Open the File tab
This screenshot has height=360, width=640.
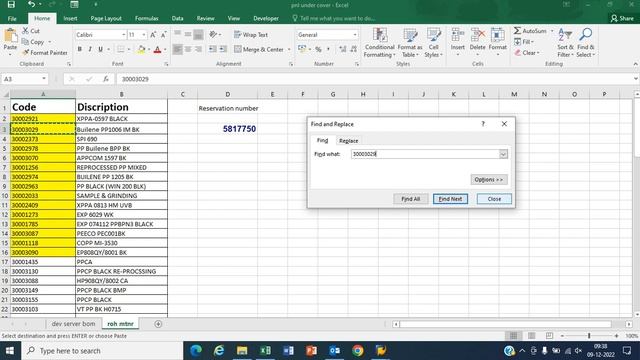[12, 18]
